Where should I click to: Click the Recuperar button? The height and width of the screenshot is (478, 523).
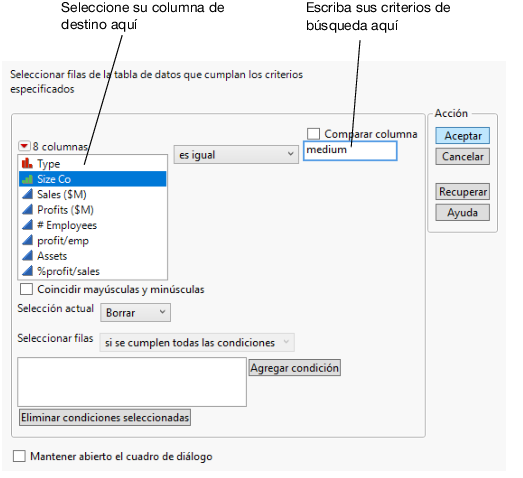[x=463, y=192]
